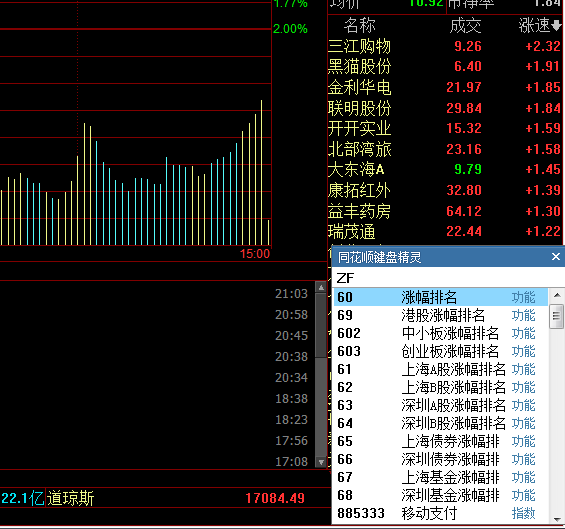The width and height of the screenshot is (565, 529).
Task: Click the 17:08 news timestamp
Action: click(x=292, y=461)
